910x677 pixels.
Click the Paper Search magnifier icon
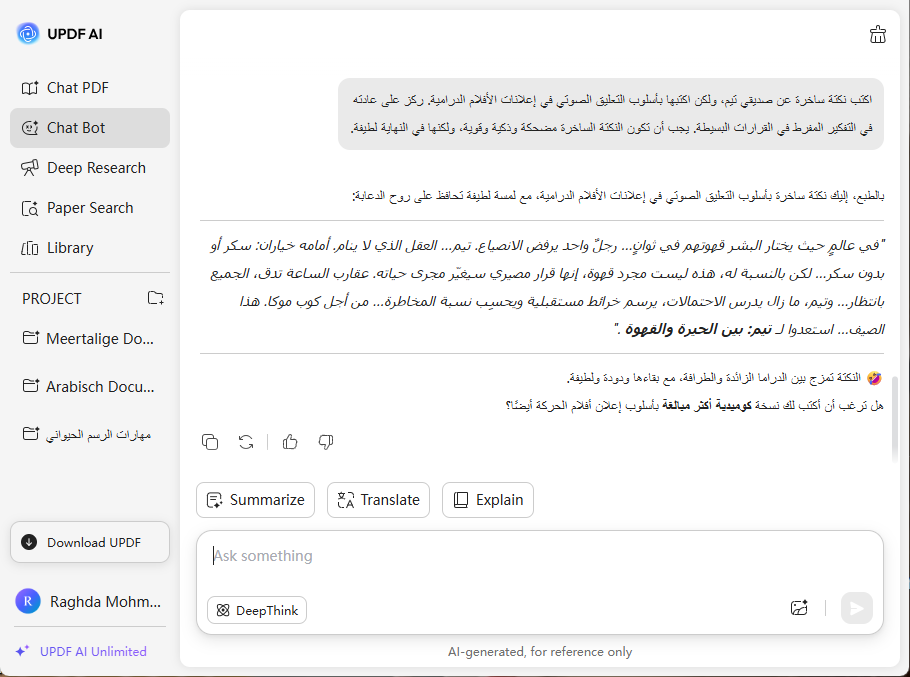coord(30,208)
